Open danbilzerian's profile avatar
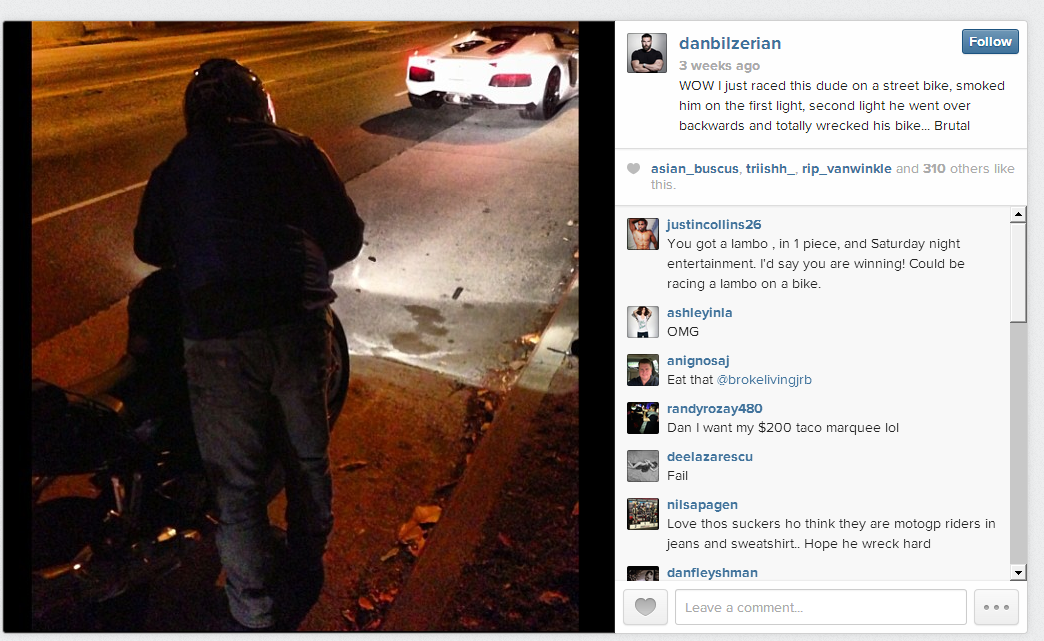The image size is (1044, 641). tap(647, 53)
